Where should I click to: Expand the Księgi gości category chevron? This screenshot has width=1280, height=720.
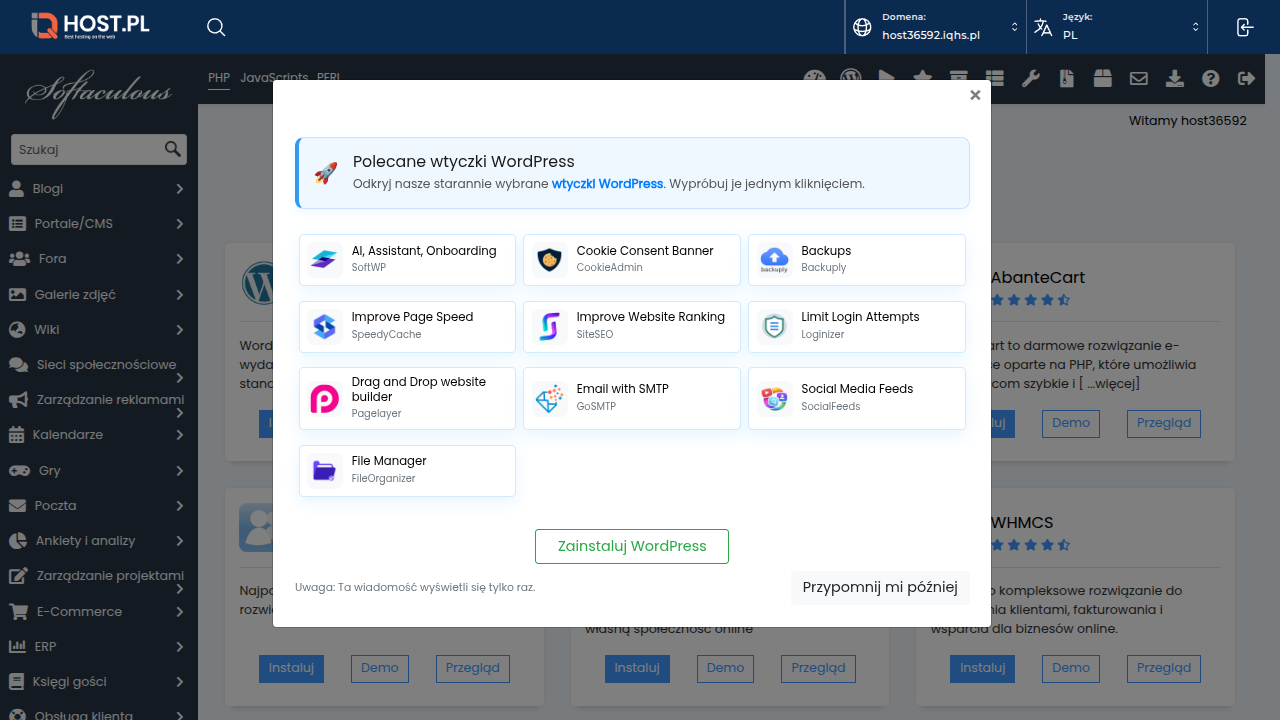tap(180, 682)
